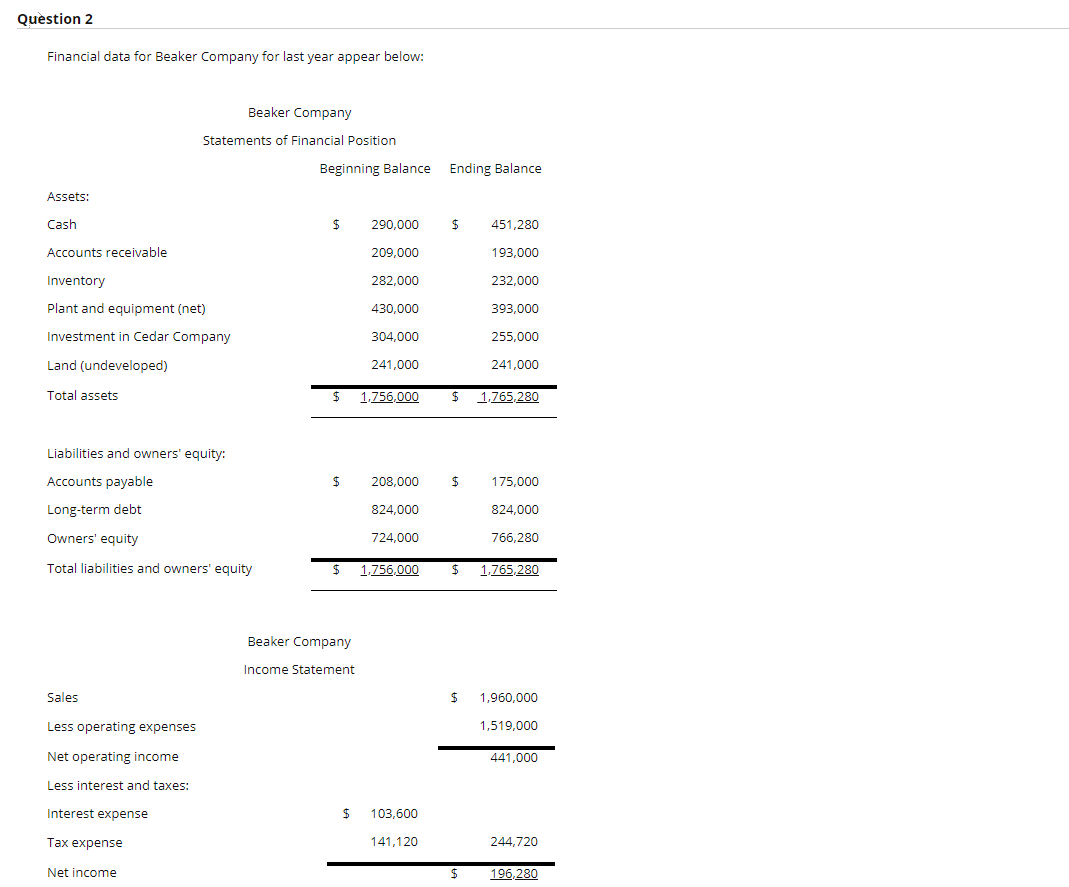Image resolution: width=1069 pixels, height=887 pixels.
Task: Click the Beginning Balance column header
Action: pyautogui.click(x=375, y=168)
